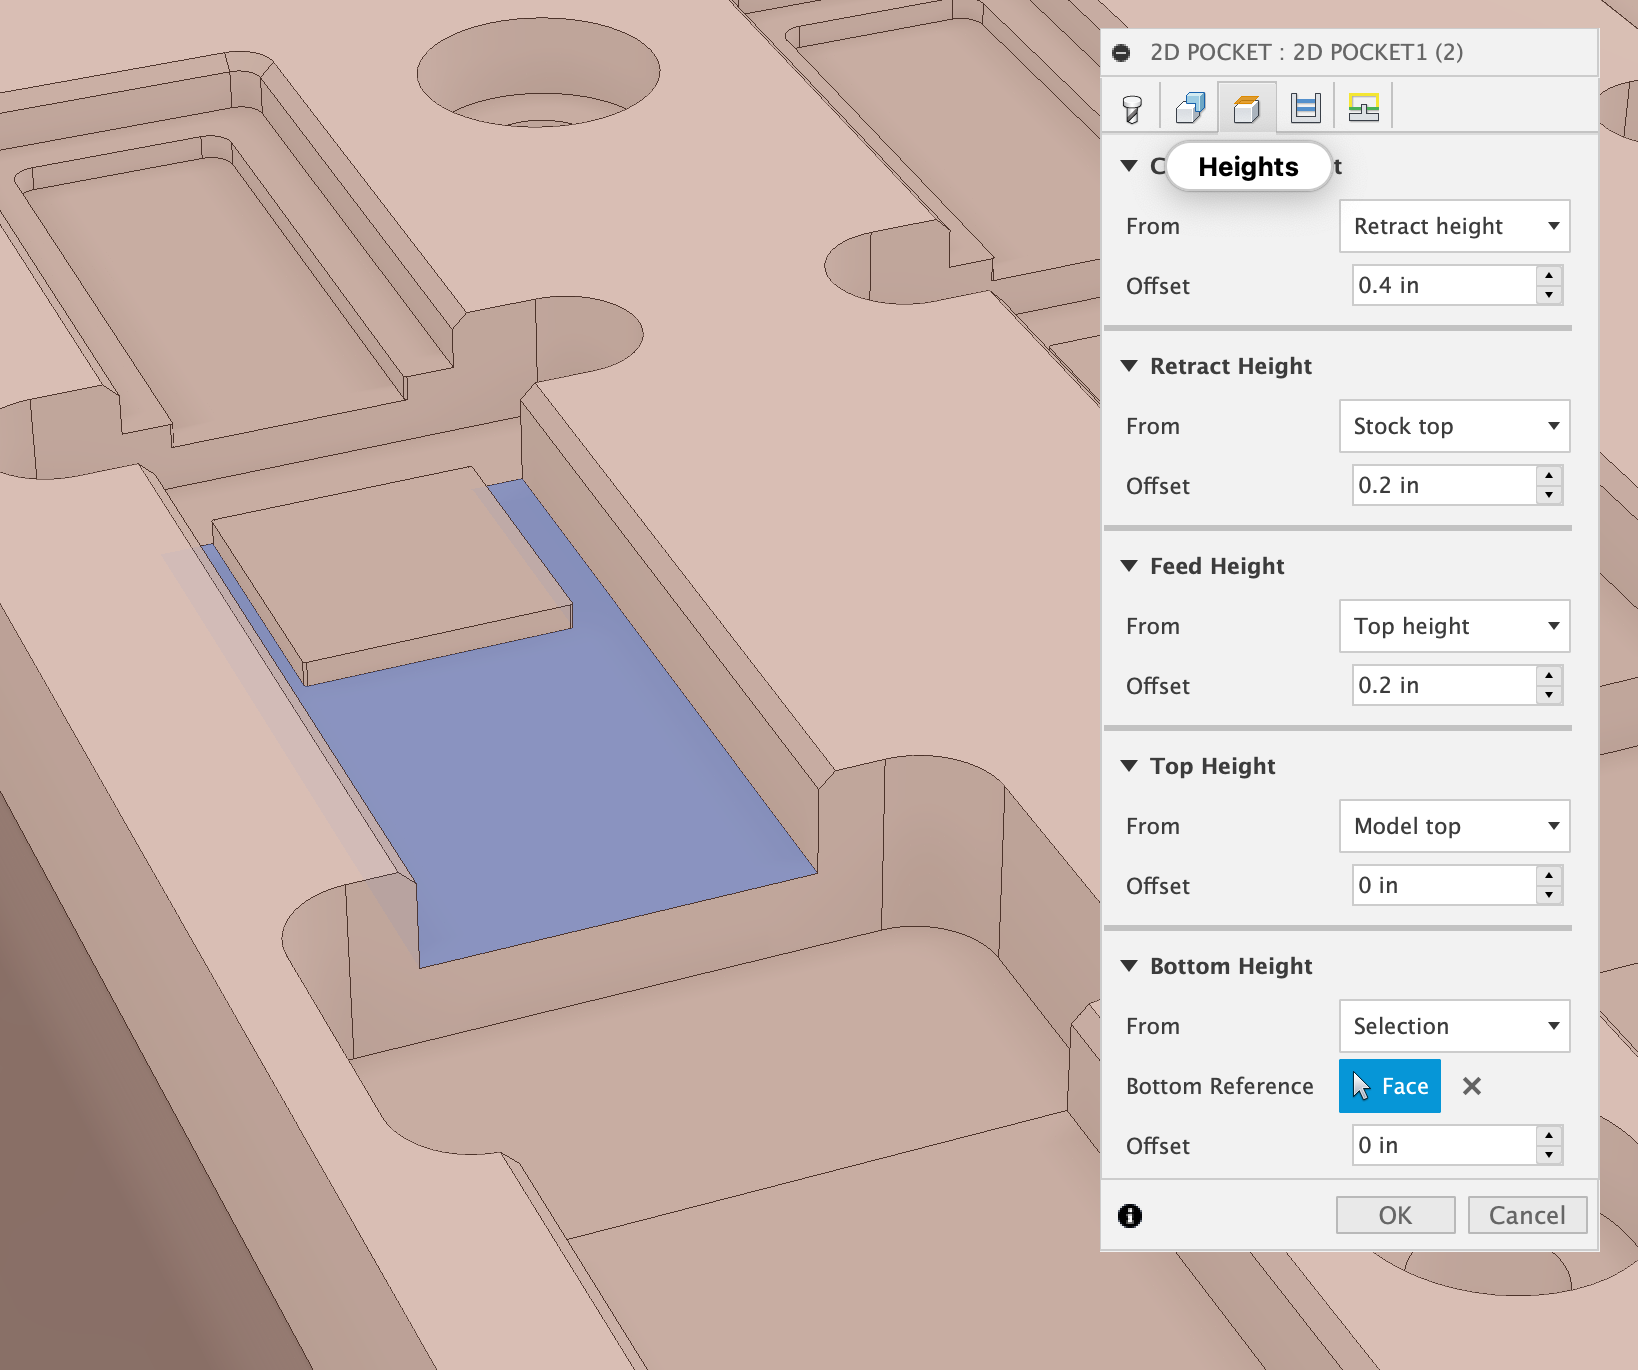The width and height of the screenshot is (1638, 1370).
Task: Open the Retract Height From dropdown showing Stock top
Action: tap(1454, 426)
